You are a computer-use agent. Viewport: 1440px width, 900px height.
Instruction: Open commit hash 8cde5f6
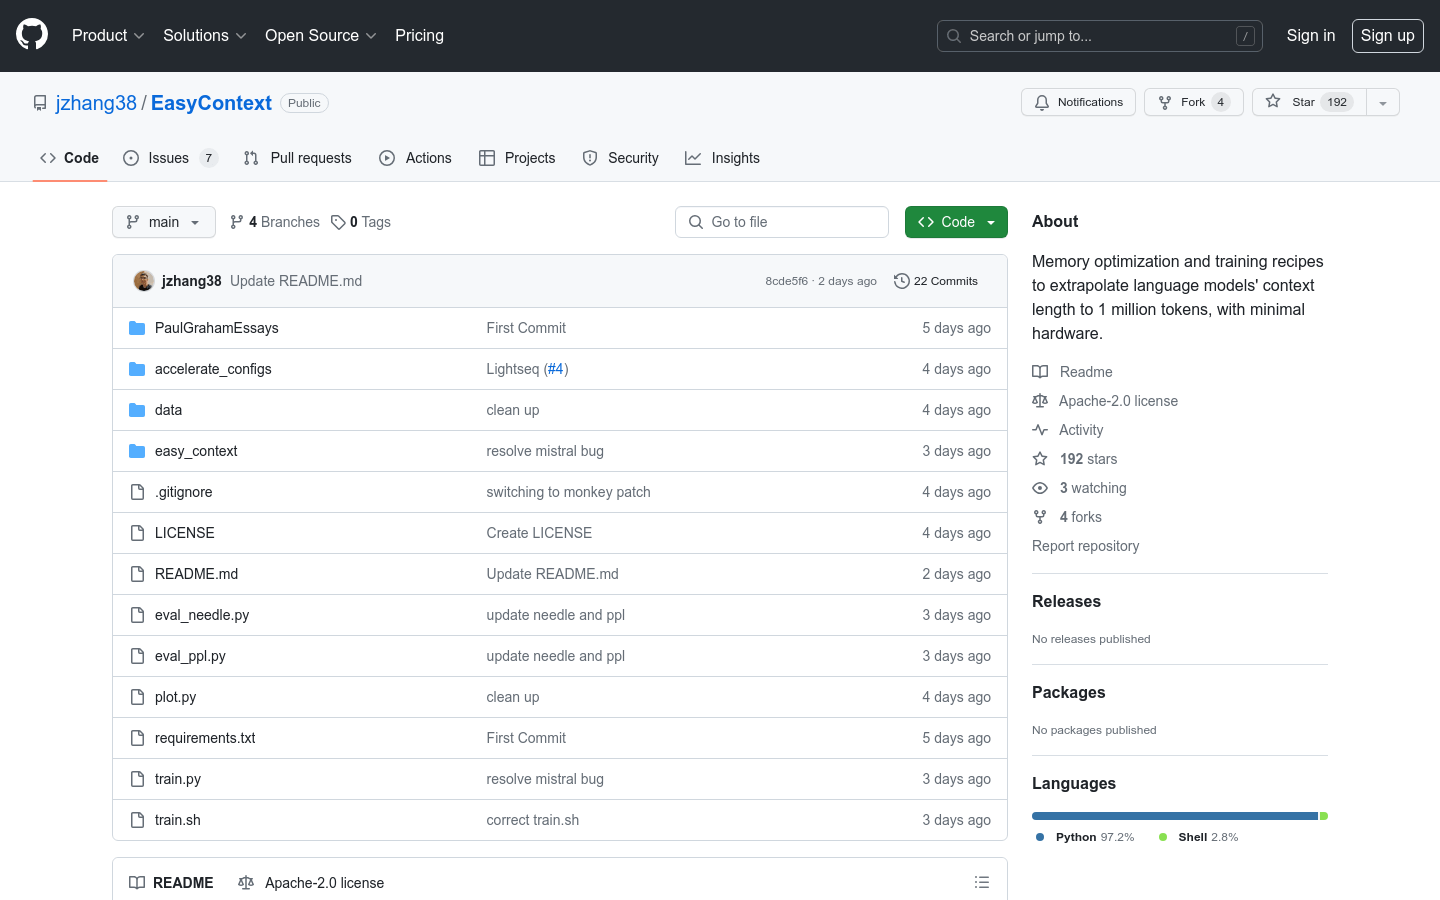(786, 281)
